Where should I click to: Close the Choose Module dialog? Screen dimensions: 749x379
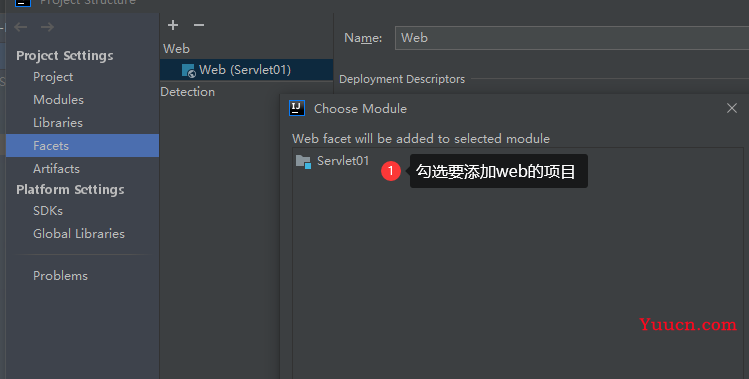pyautogui.click(x=732, y=108)
